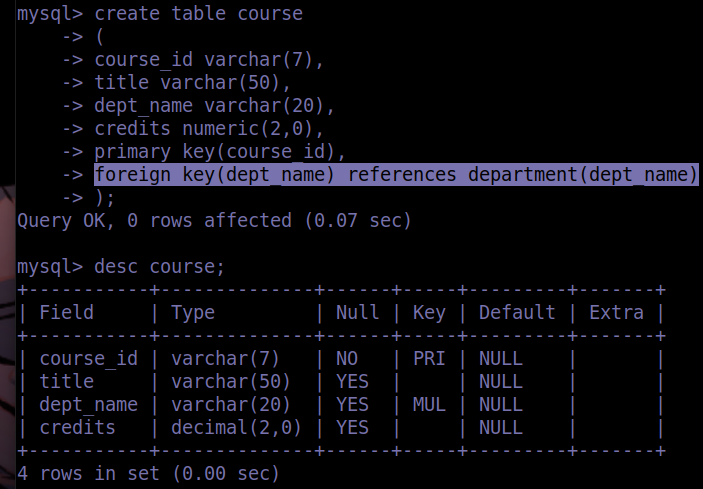Viewport: 703px width, 489px height.
Task: Click the highlighted foreign key constraint line
Action: tap(395, 175)
